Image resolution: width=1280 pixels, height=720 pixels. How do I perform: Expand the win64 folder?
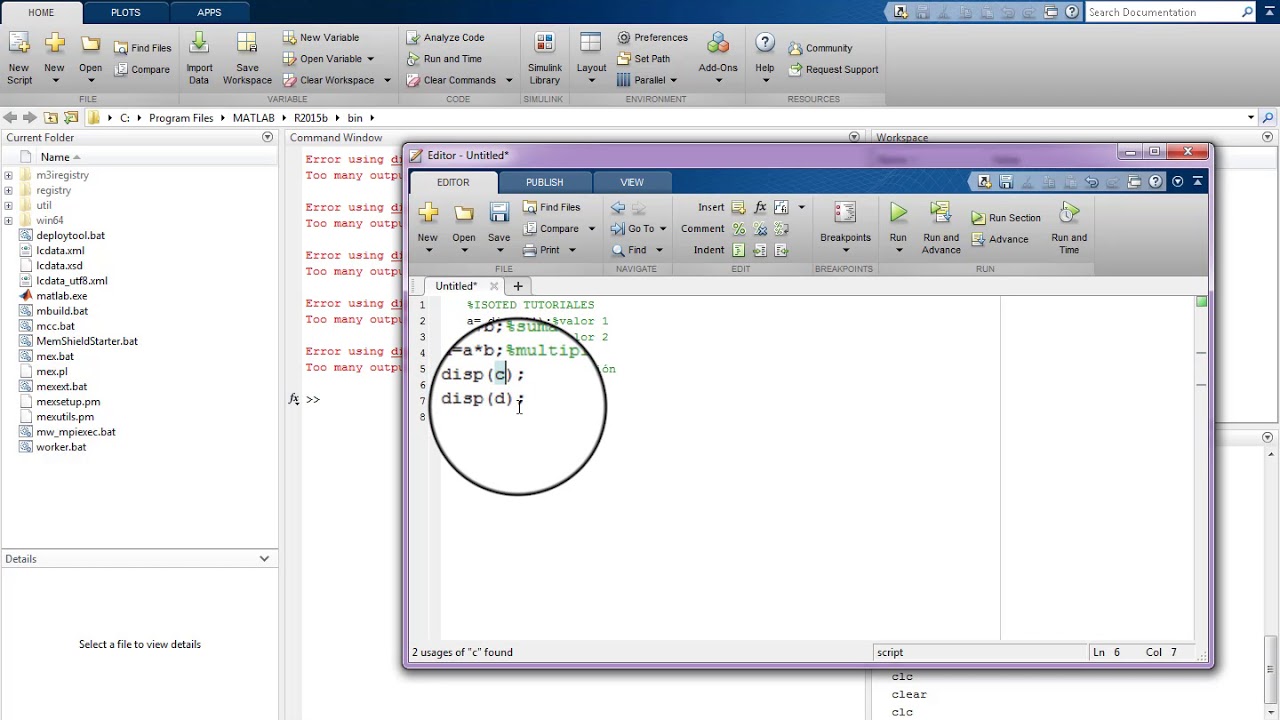[8, 220]
